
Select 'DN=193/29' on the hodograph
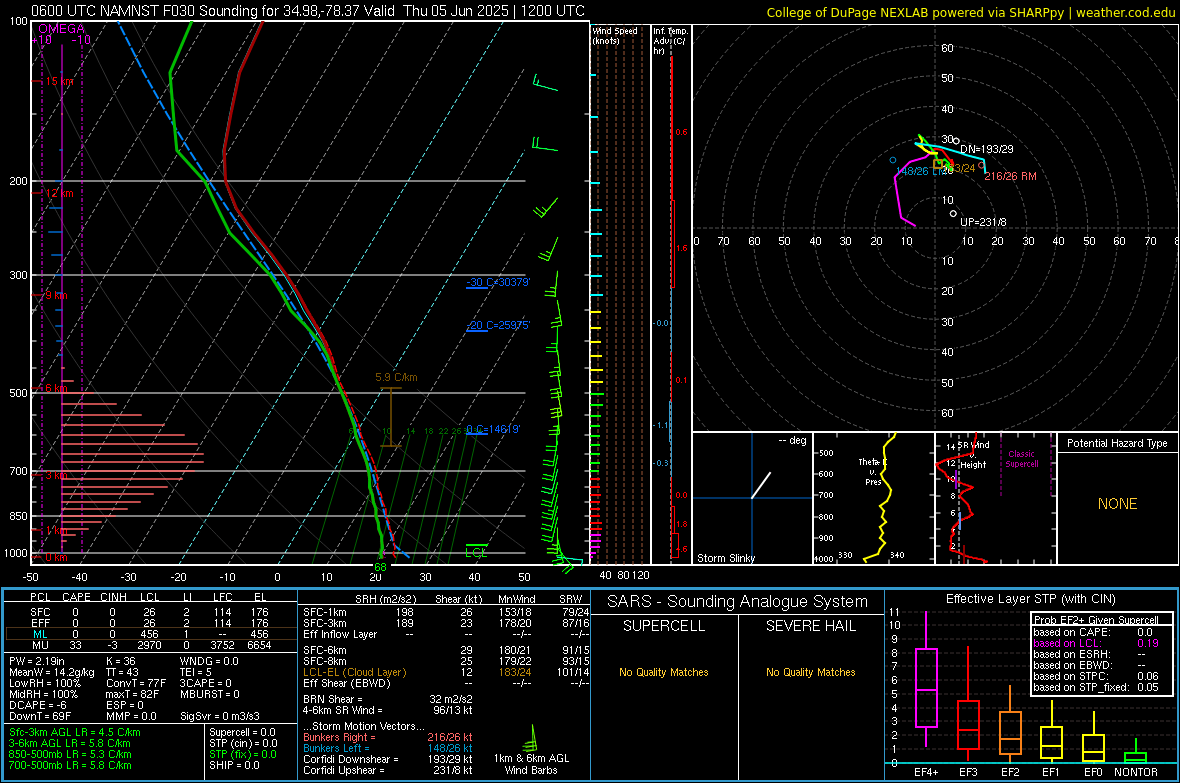pos(987,149)
